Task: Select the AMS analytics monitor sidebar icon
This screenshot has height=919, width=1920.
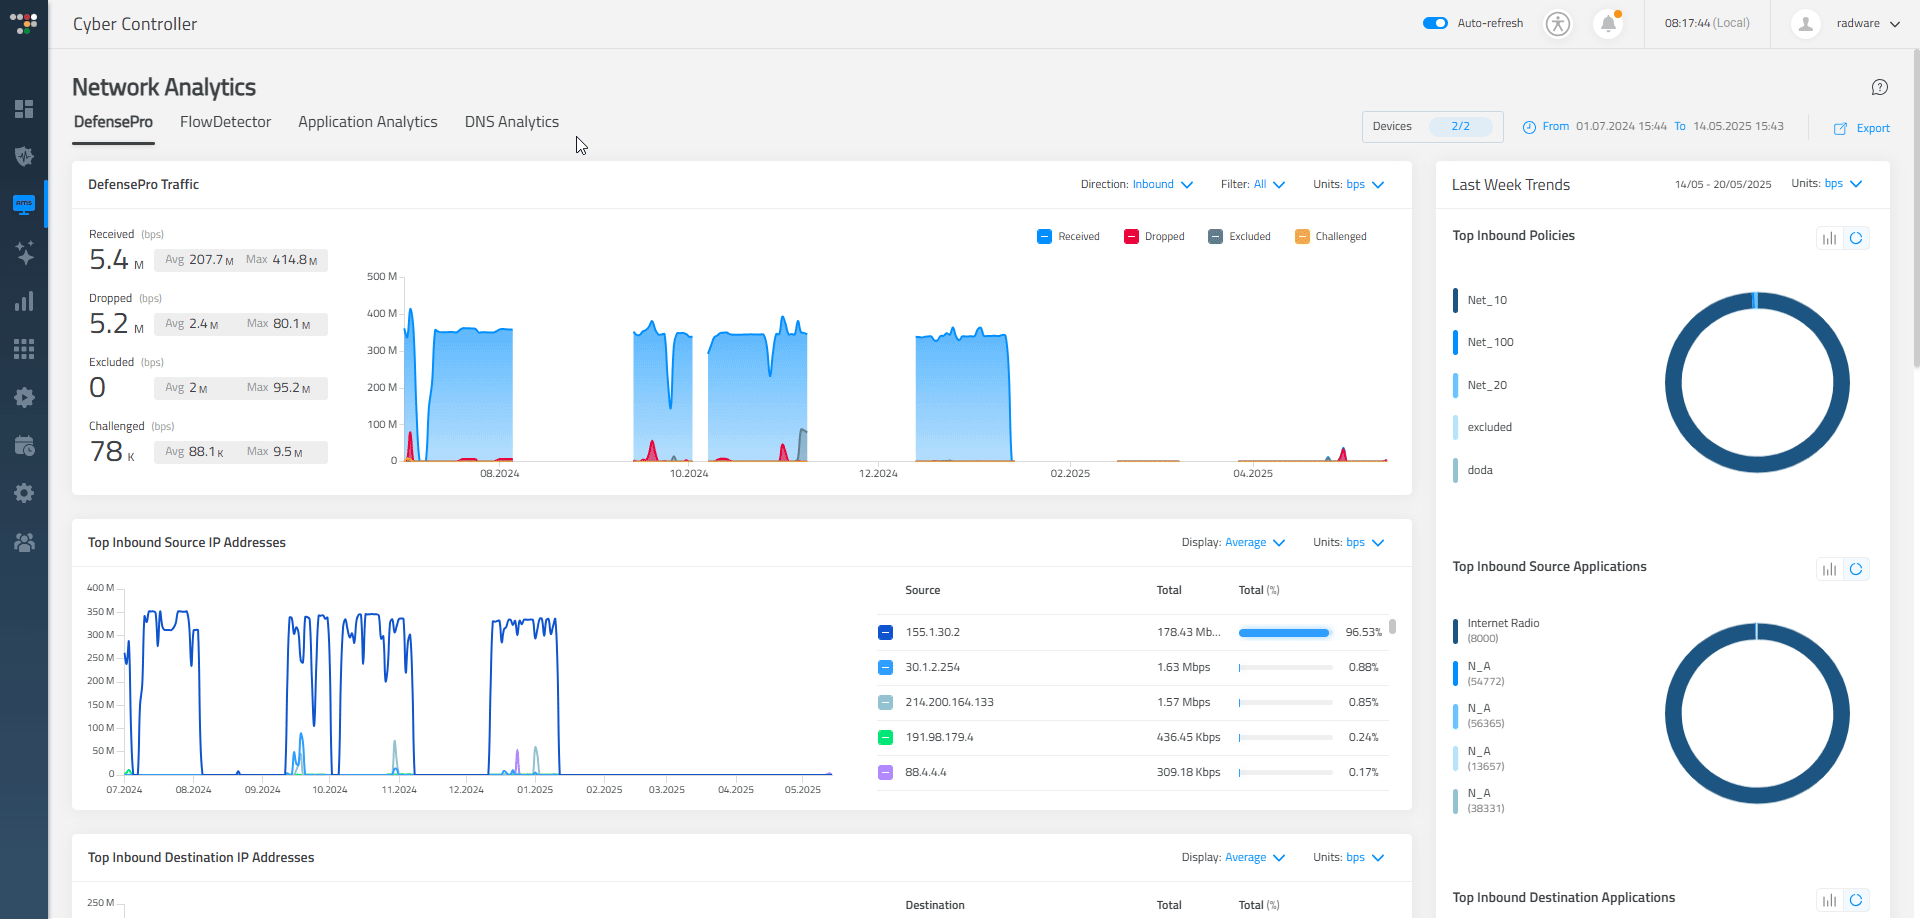Action: (x=24, y=204)
